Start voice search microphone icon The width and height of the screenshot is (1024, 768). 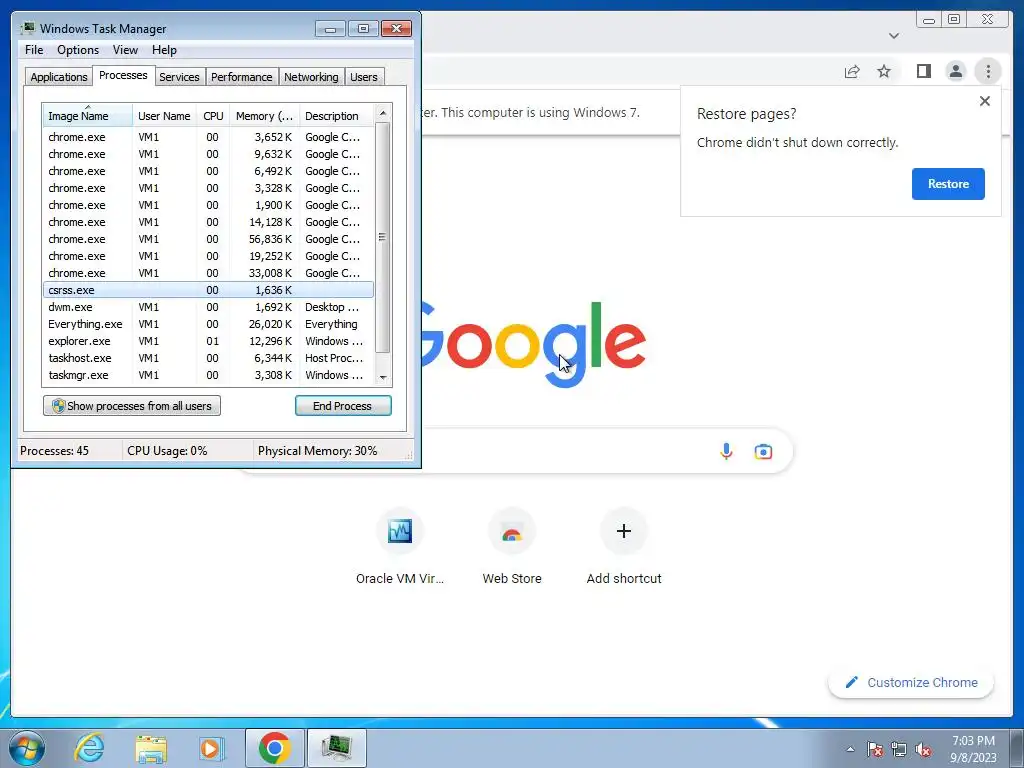pos(726,451)
